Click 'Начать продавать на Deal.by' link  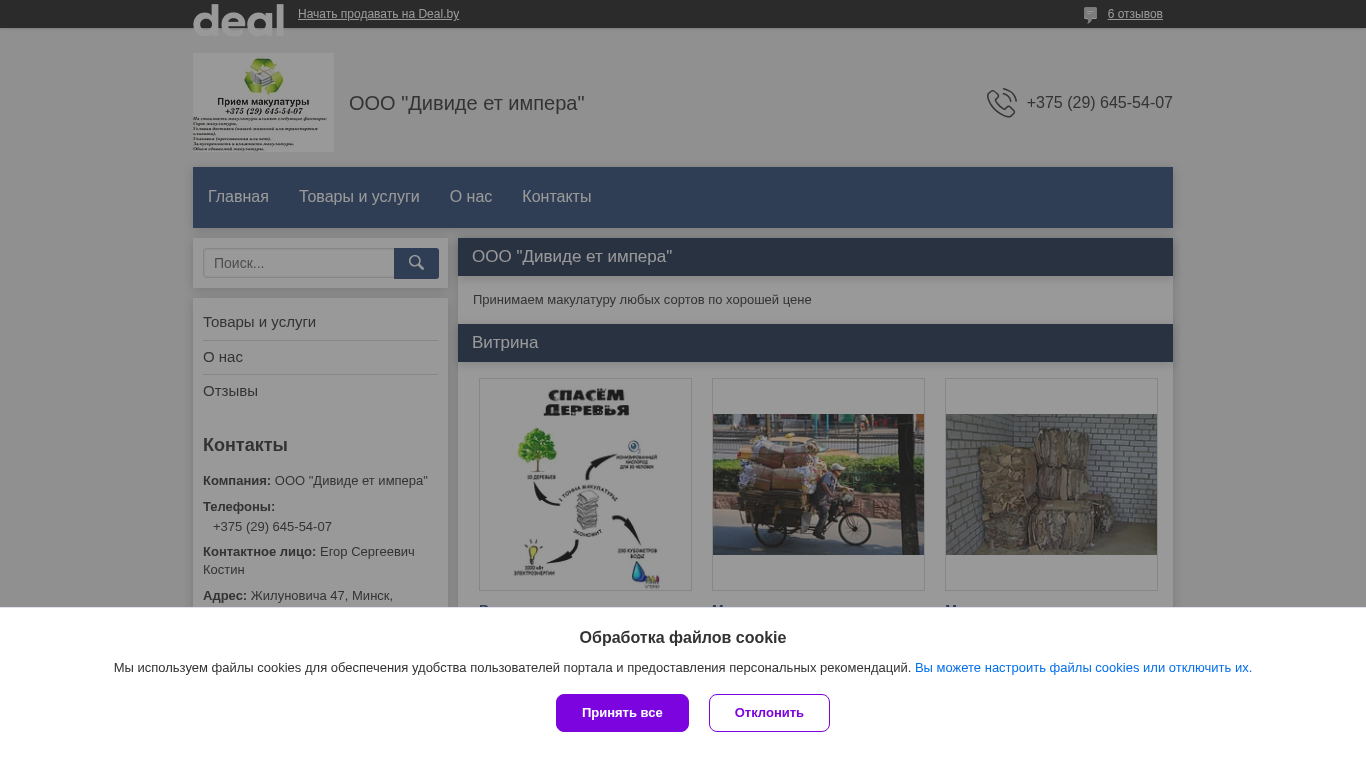[x=378, y=14]
